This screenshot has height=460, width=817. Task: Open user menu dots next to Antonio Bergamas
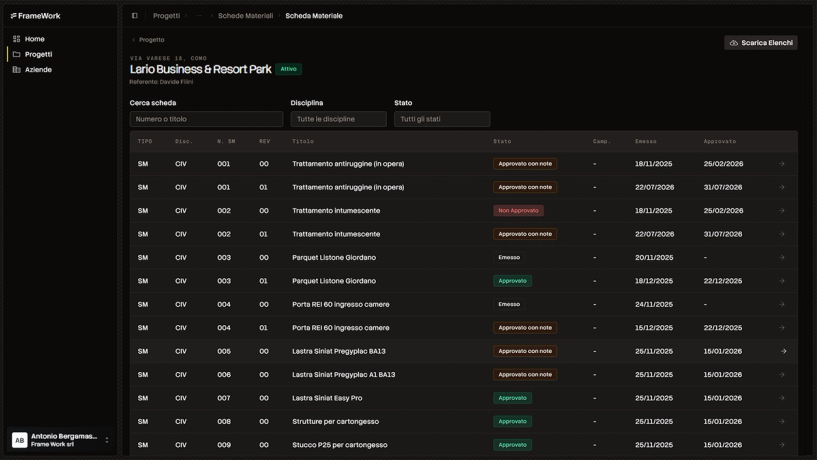(107, 440)
